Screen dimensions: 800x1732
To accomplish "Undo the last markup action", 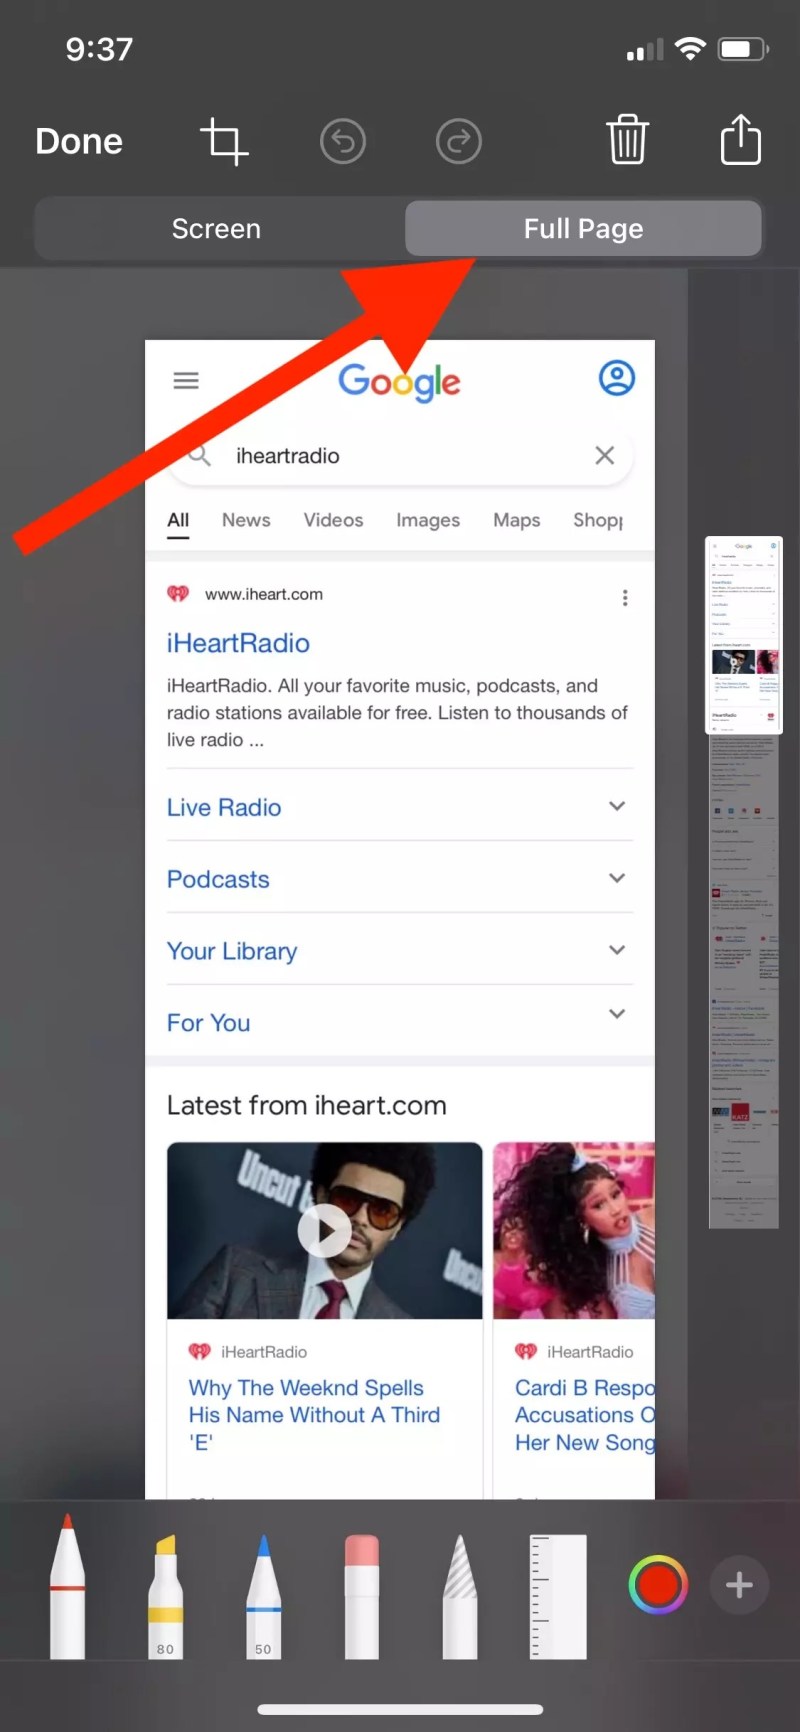I will pyautogui.click(x=343, y=141).
